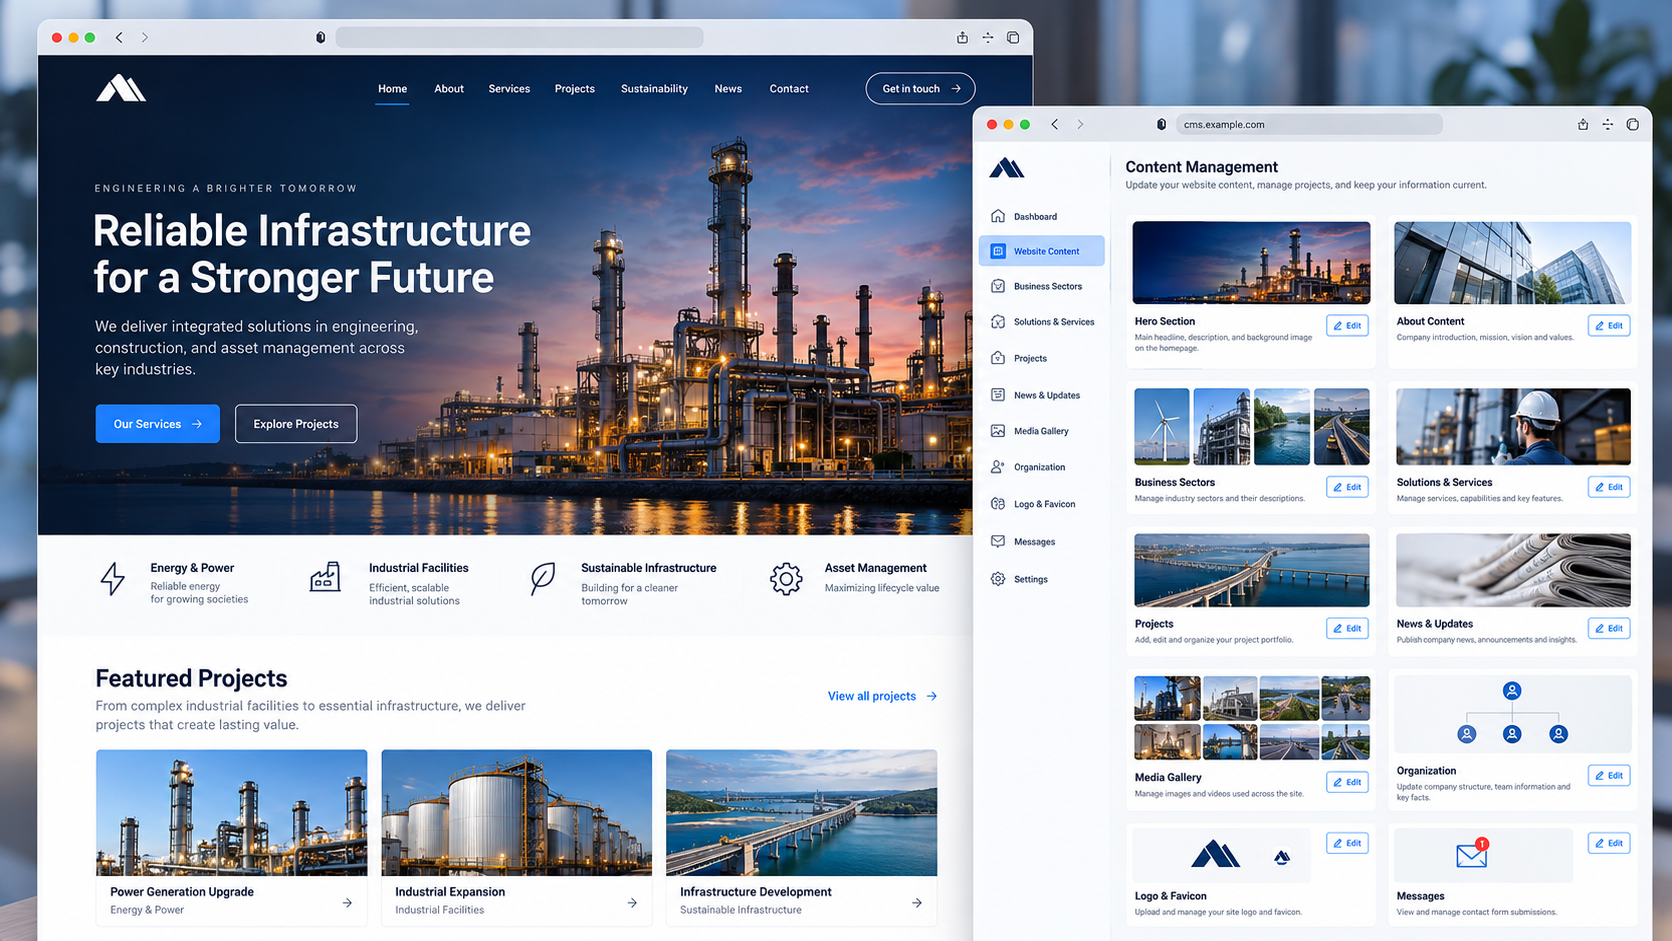Click News & Updates newspaper thumbnail
The image size is (1672, 941).
pyautogui.click(x=1513, y=570)
